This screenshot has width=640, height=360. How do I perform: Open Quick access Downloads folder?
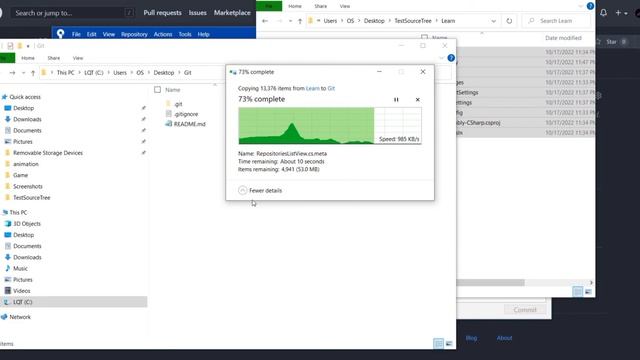(27, 119)
